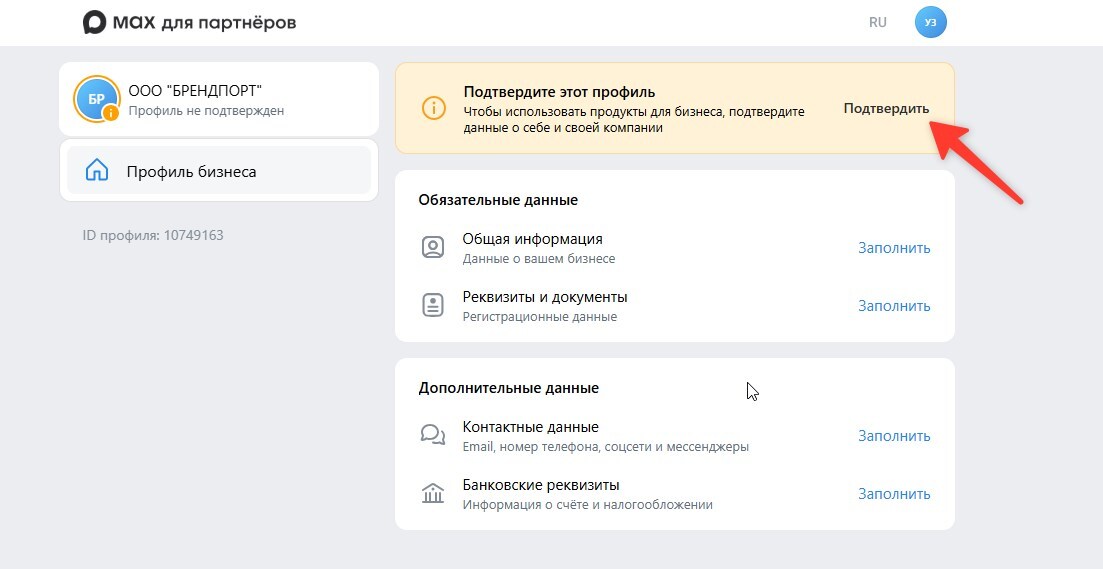
Task: Click Заполнить for Реквизиты и документы
Action: pyautogui.click(x=894, y=306)
